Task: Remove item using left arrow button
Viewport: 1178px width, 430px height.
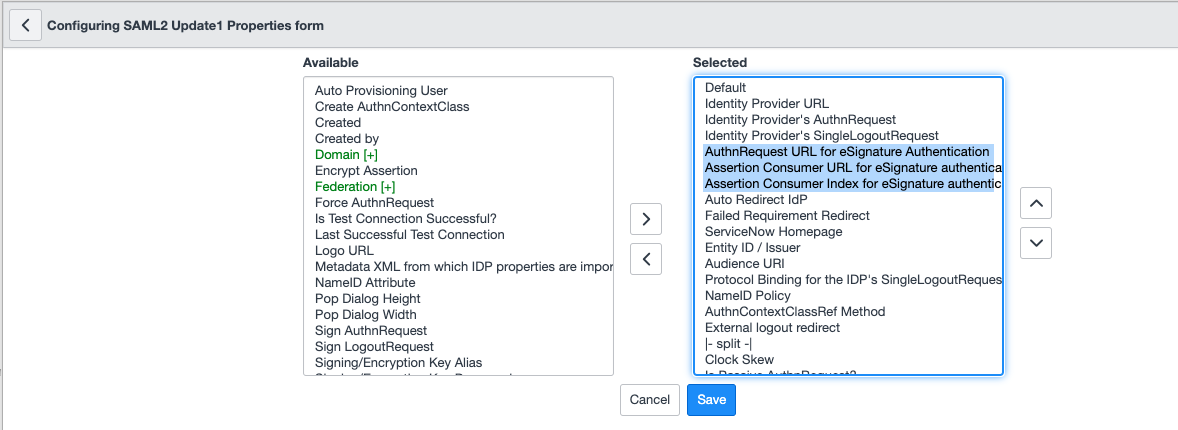Action: pos(646,259)
